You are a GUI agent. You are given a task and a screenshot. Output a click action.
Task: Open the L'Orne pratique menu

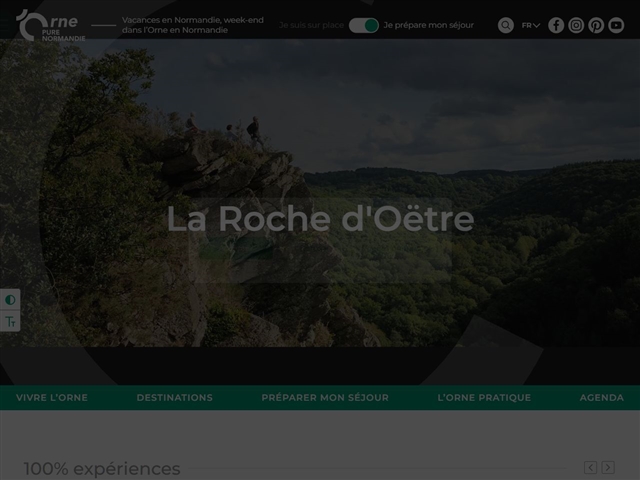(x=484, y=398)
